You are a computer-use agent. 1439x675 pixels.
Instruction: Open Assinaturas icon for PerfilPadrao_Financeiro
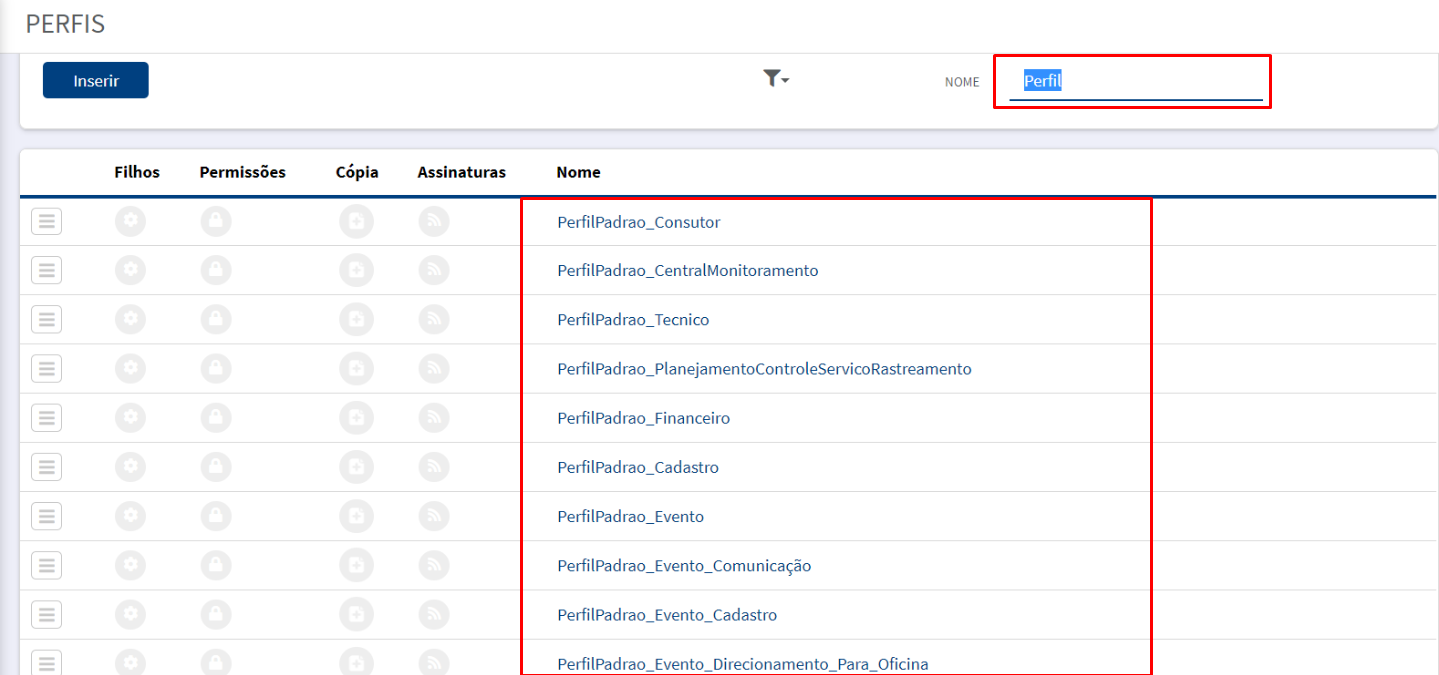click(434, 417)
